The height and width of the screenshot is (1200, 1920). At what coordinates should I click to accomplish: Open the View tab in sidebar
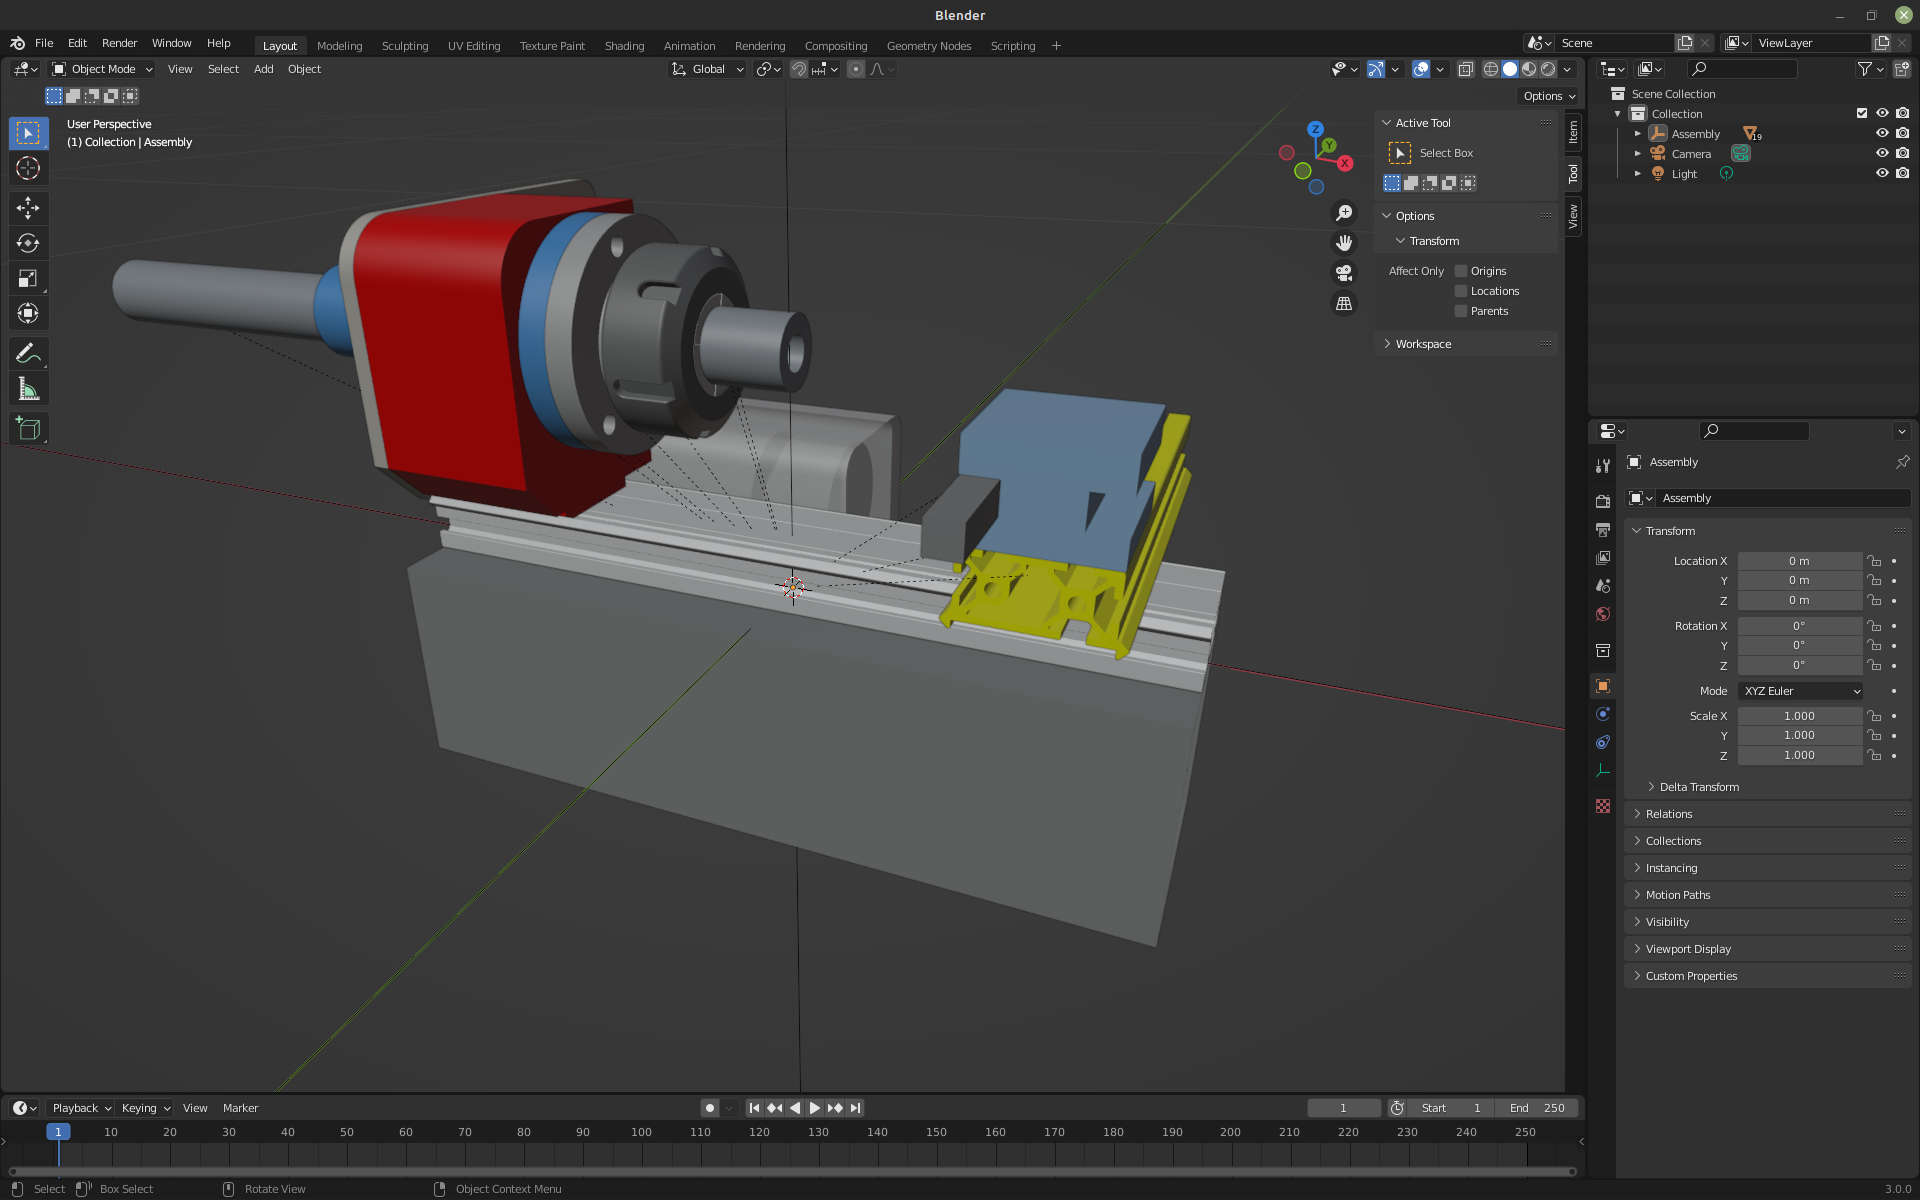1573,216
